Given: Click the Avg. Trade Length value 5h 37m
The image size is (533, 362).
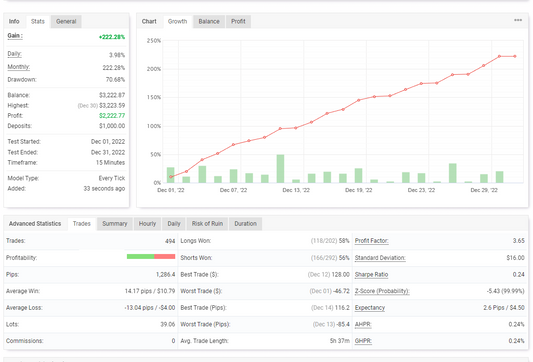Looking at the screenshot, I should 340,341.
